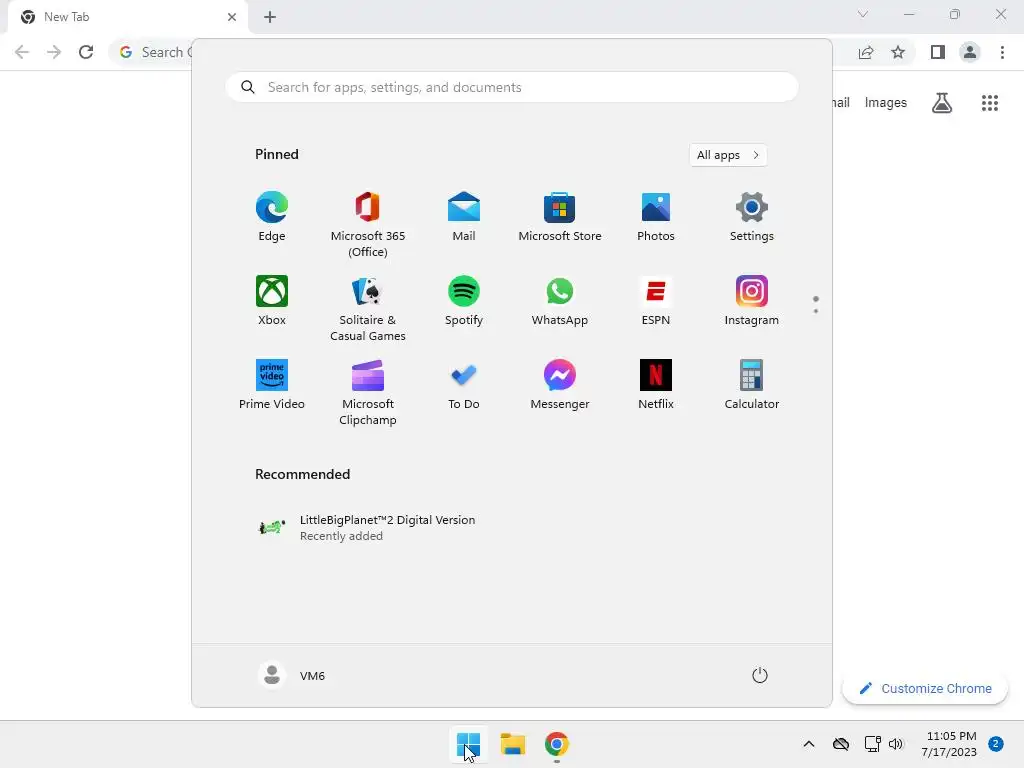
Task: Open the Chrome profile avatar
Action: click(970, 52)
